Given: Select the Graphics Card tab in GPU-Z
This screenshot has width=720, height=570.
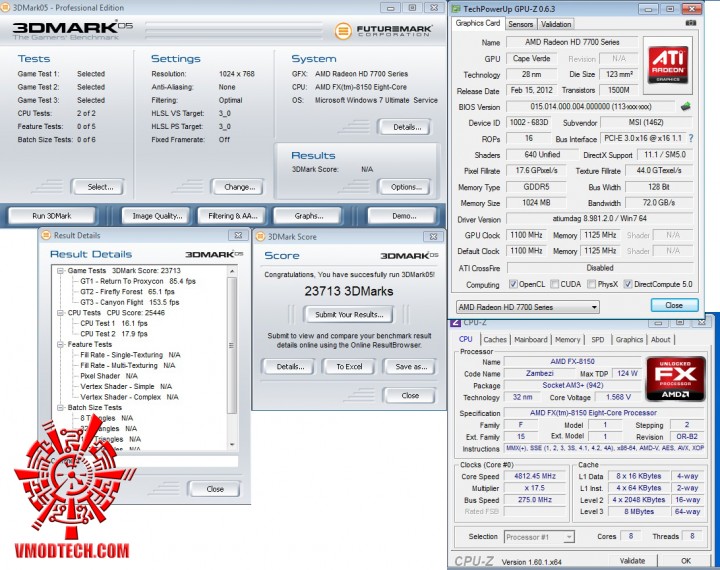Looking at the screenshot, I should pos(478,23).
